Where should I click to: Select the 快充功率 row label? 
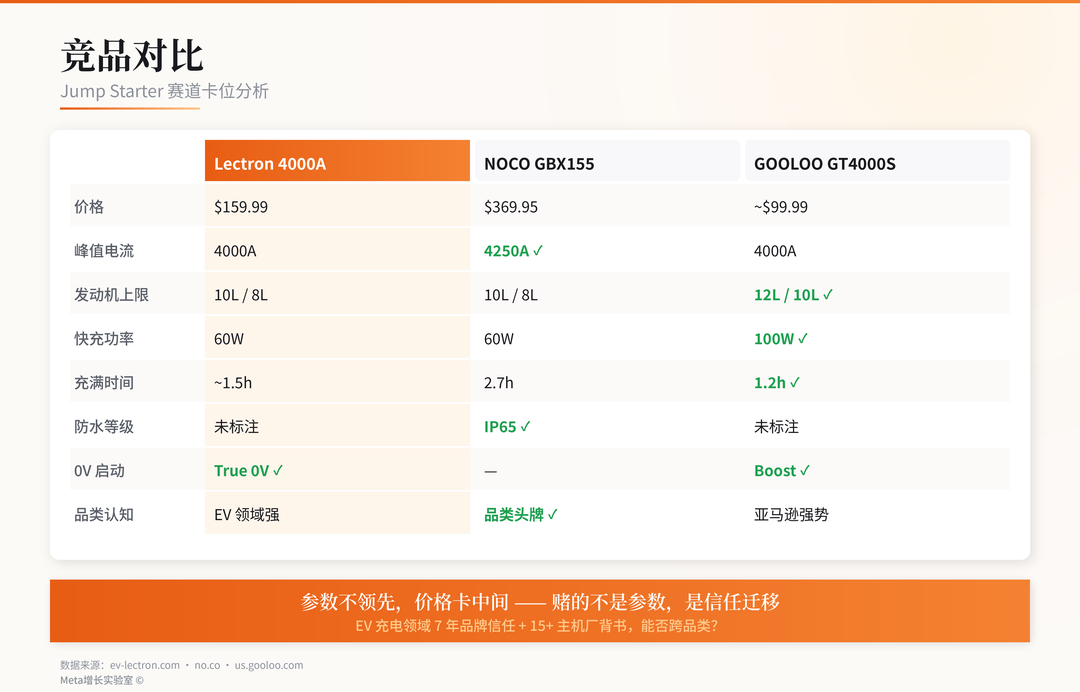104,339
